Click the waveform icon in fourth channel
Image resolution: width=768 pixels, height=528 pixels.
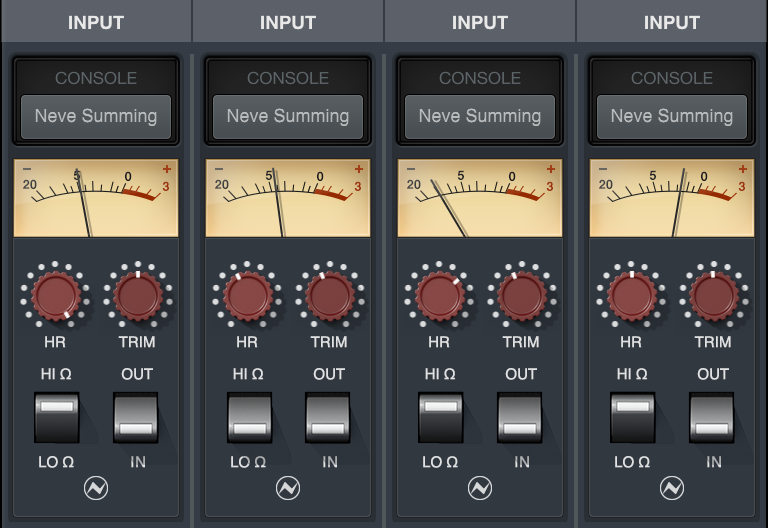pos(672,488)
